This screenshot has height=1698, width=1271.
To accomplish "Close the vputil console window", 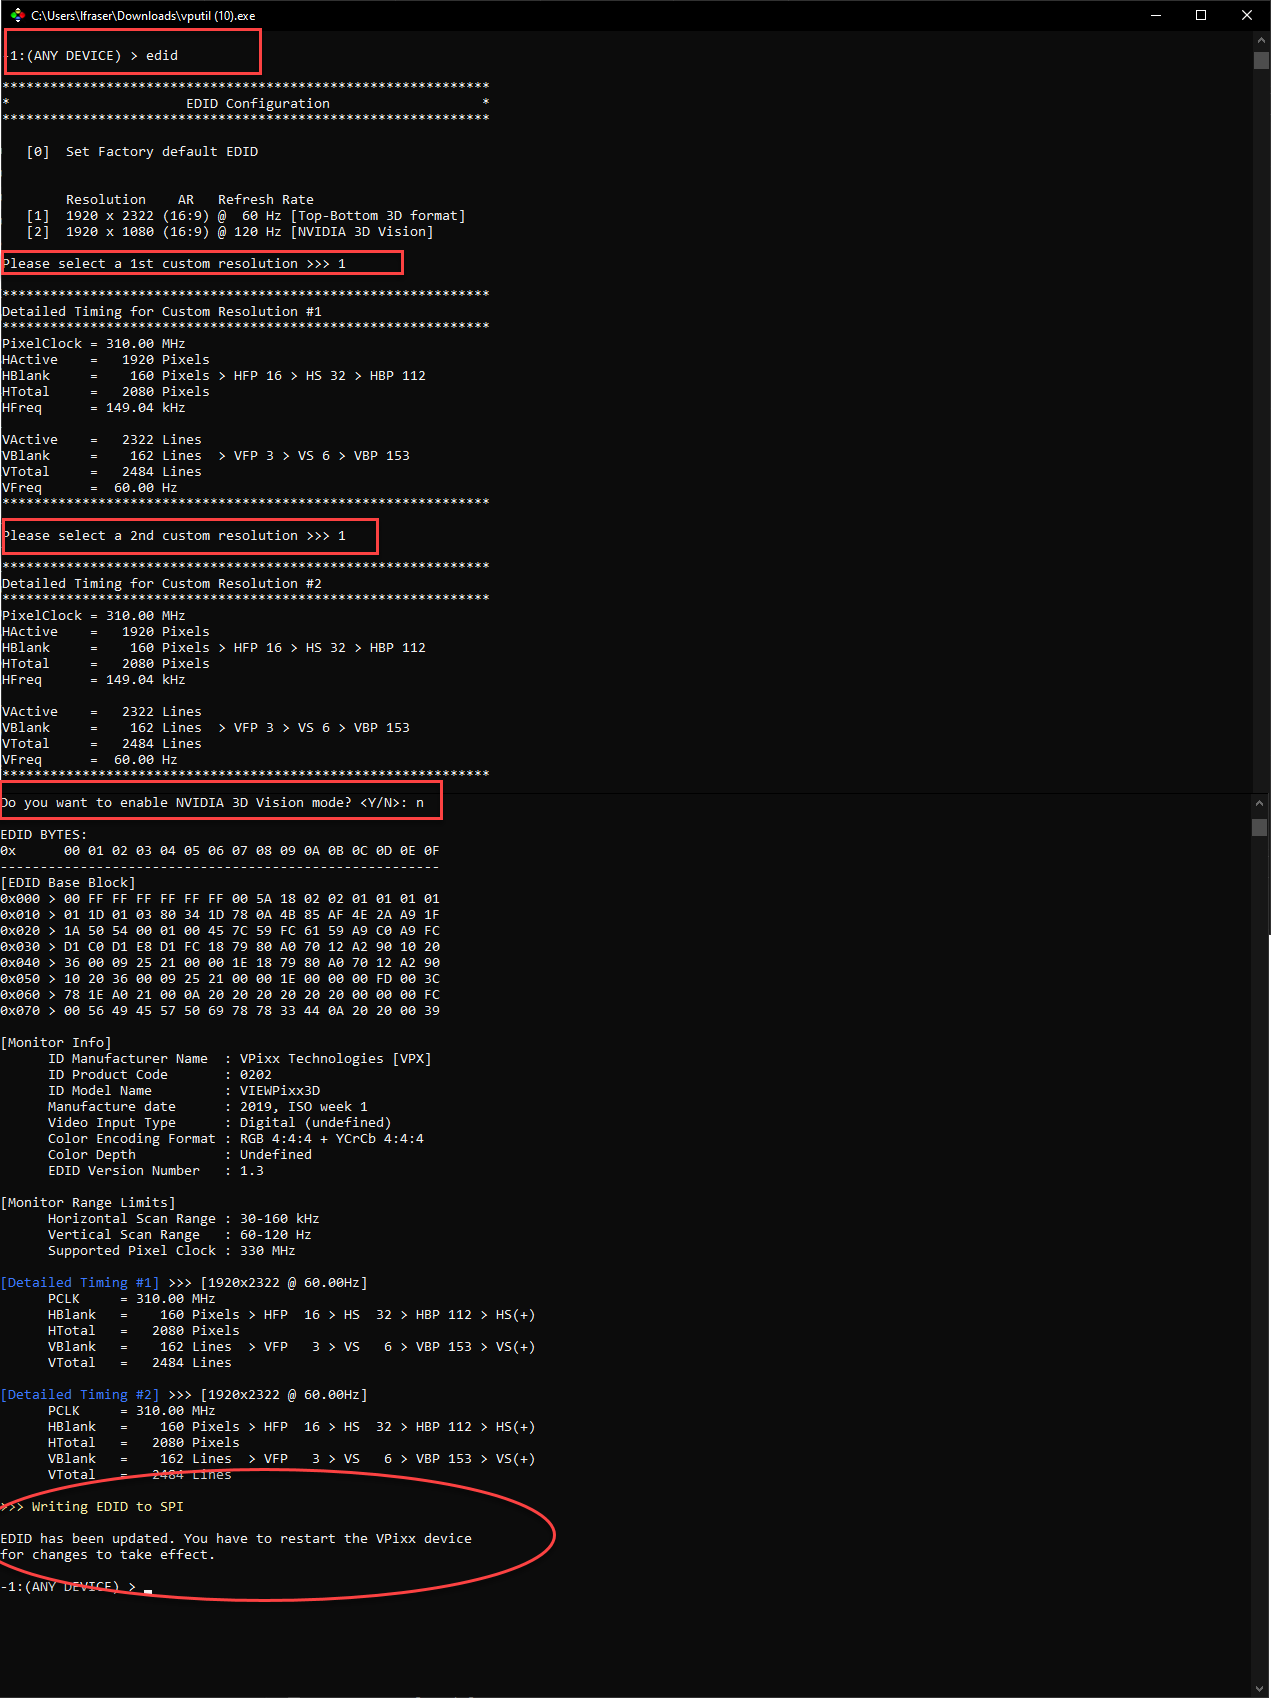I will tap(1246, 15).
